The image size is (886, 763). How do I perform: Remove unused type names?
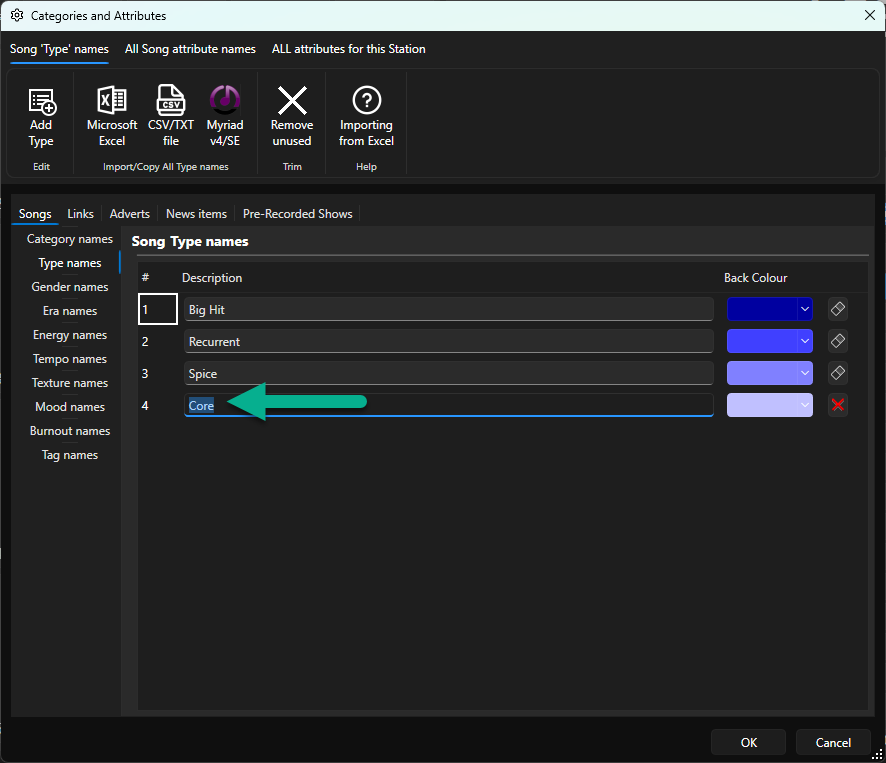(x=292, y=118)
